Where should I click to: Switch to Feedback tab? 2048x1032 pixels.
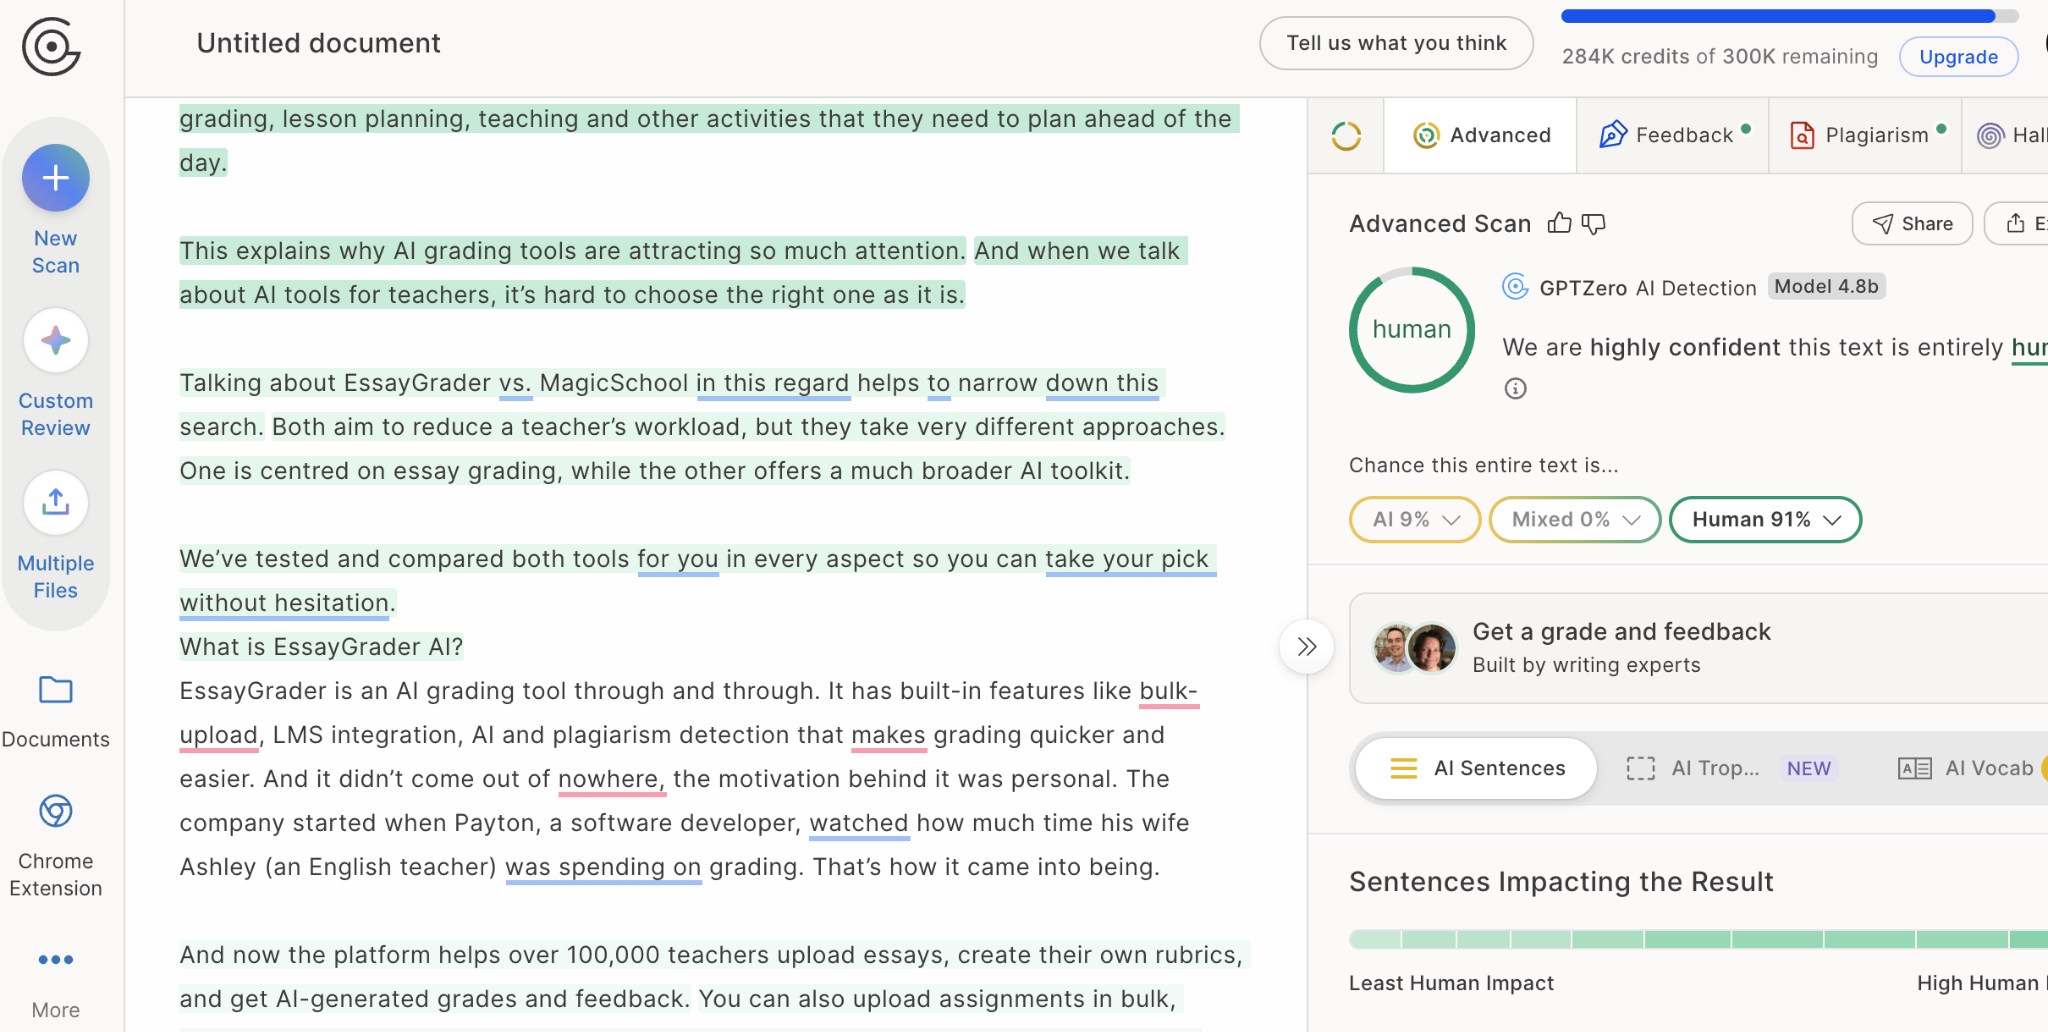point(1673,135)
